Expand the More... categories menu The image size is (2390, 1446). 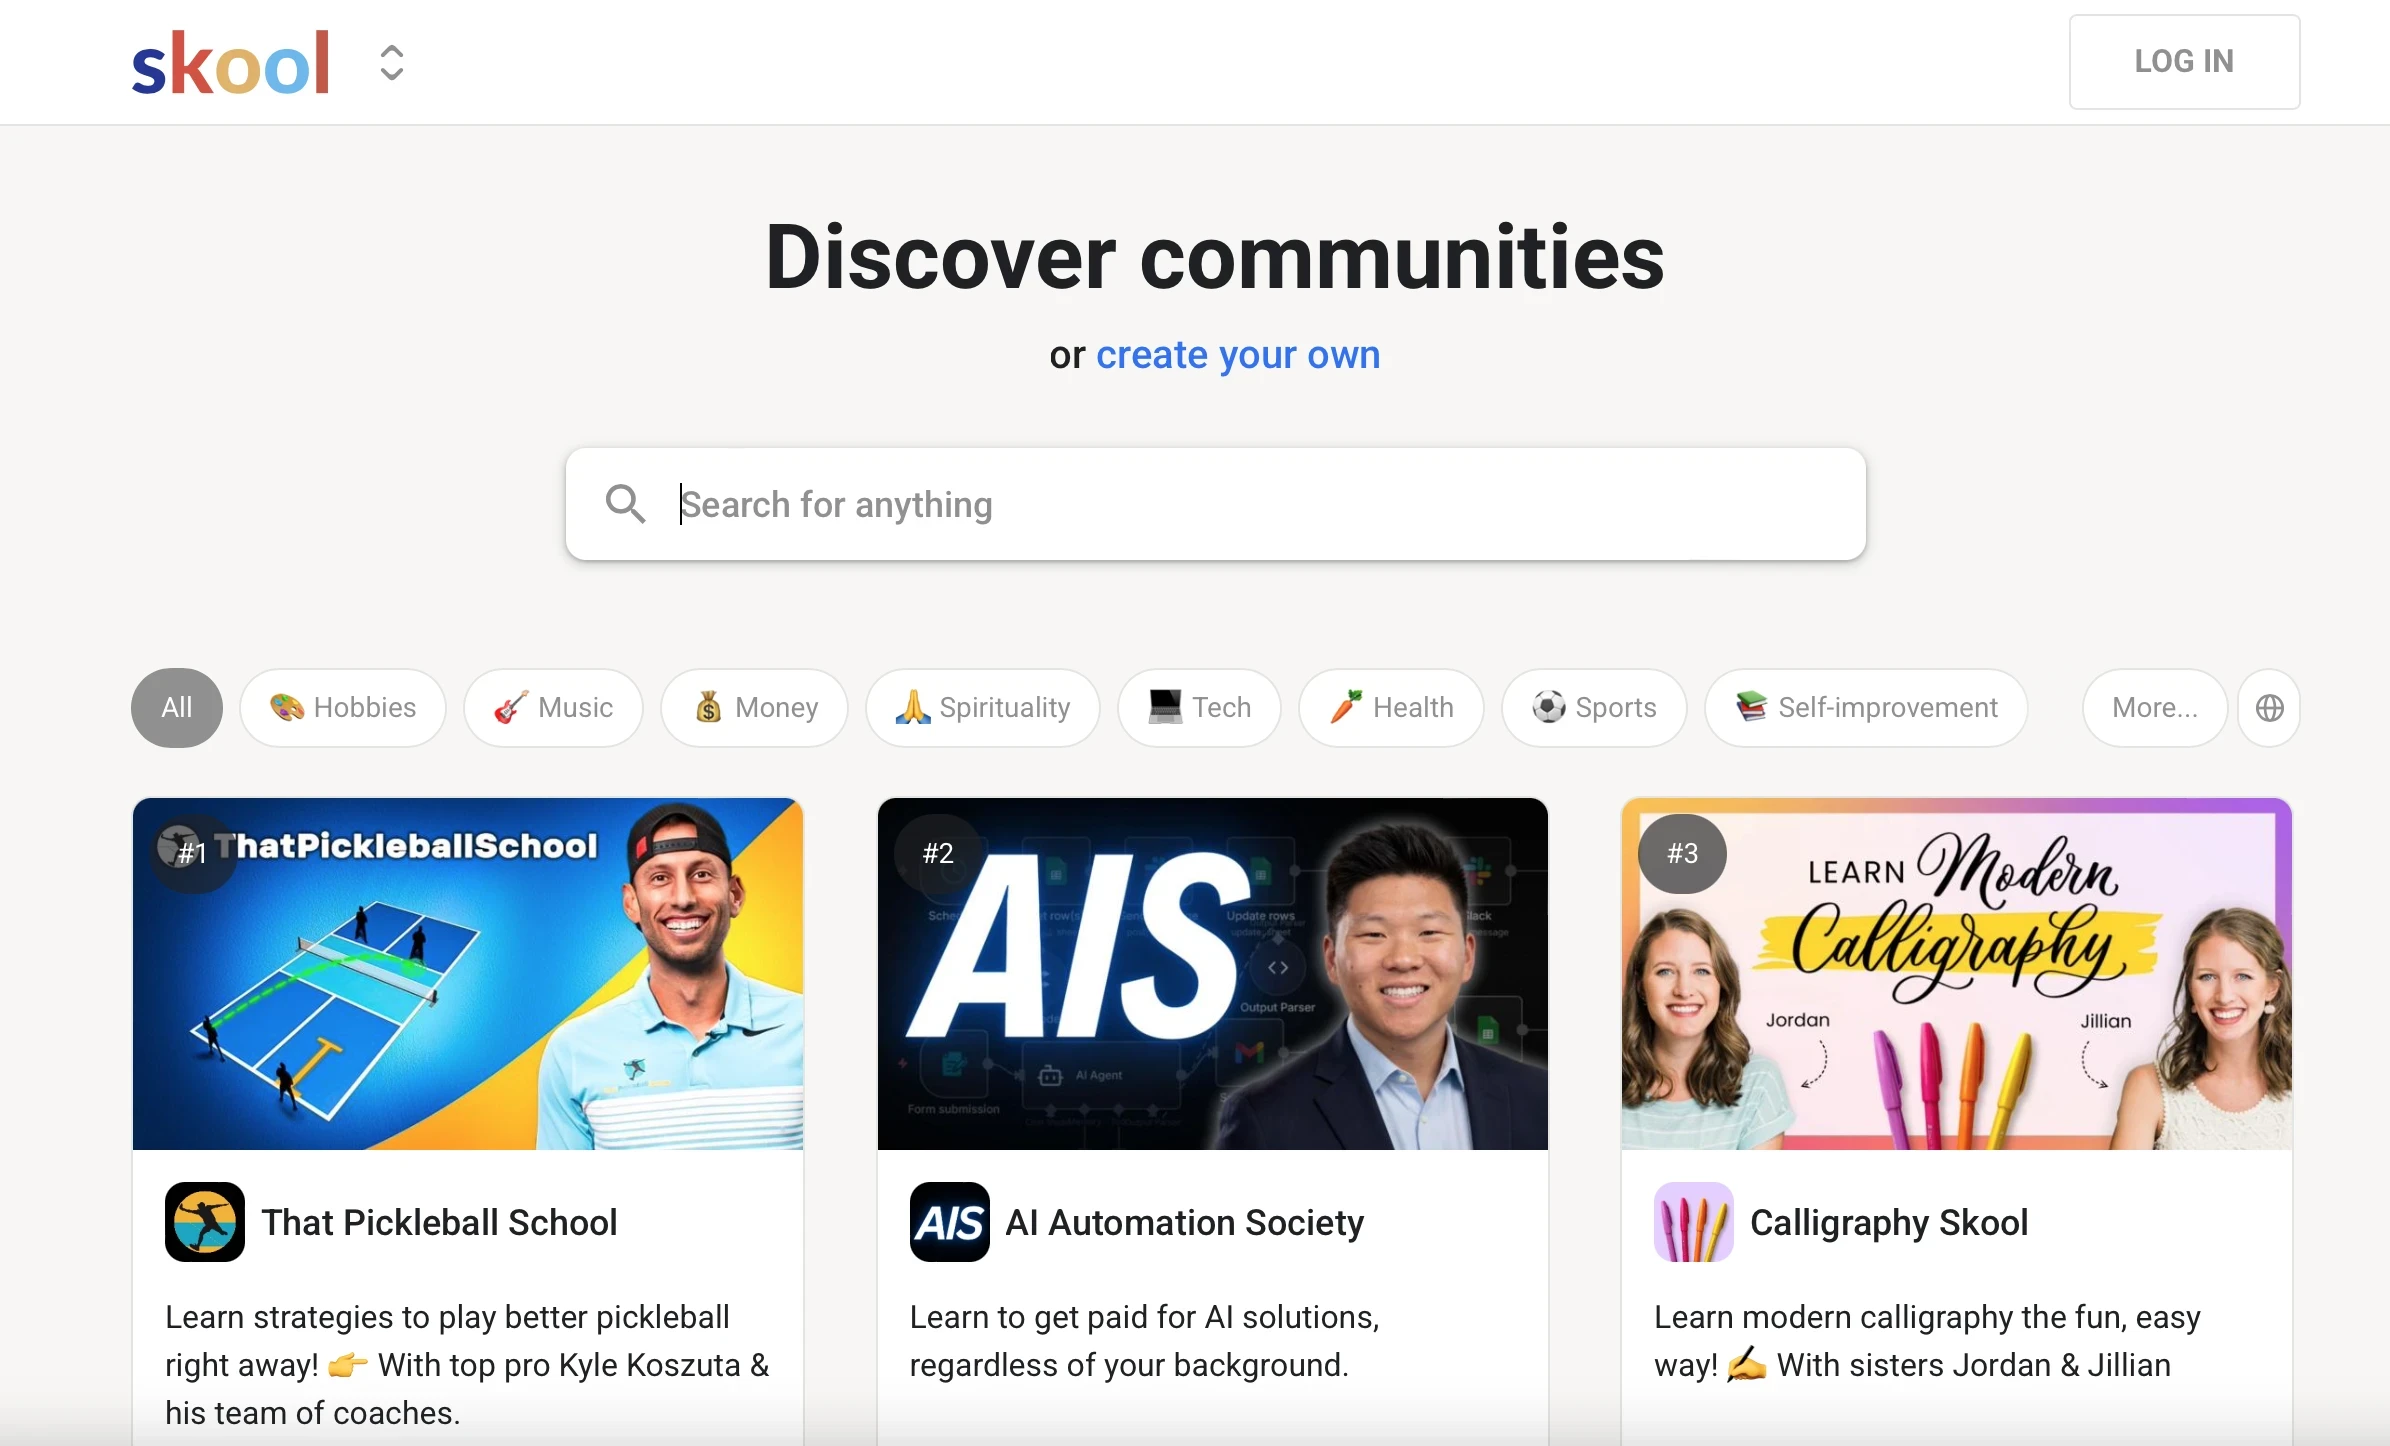pyautogui.click(x=2155, y=708)
